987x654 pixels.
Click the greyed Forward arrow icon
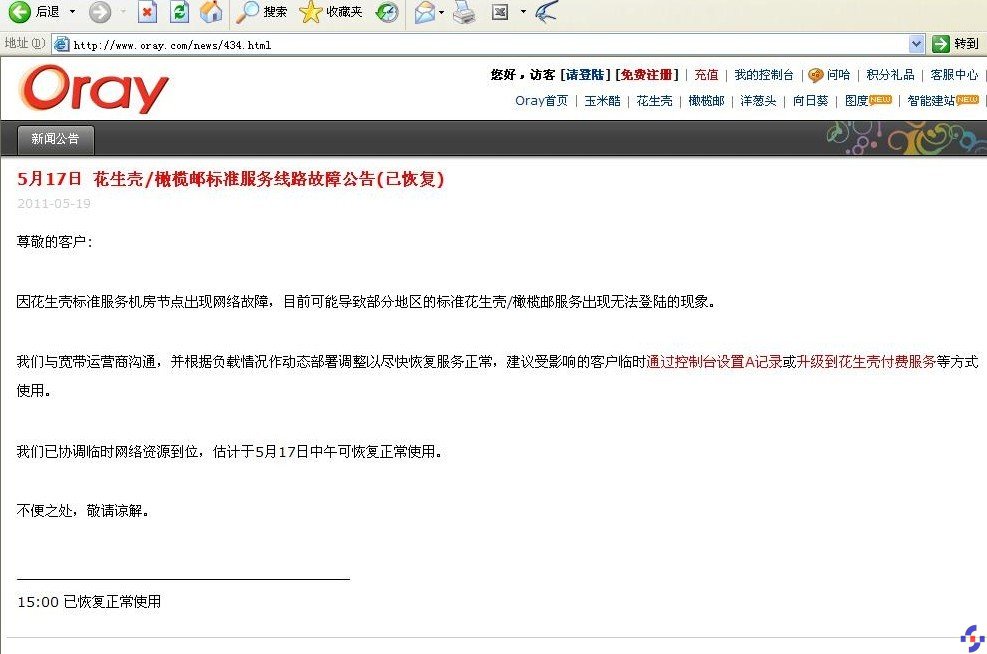tap(99, 11)
